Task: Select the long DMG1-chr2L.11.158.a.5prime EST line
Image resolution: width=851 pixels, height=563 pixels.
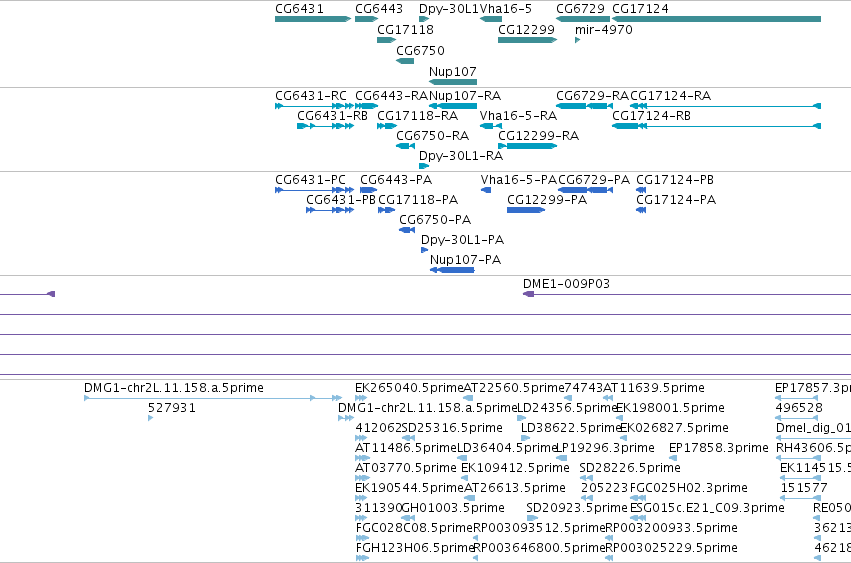Action: (213, 398)
